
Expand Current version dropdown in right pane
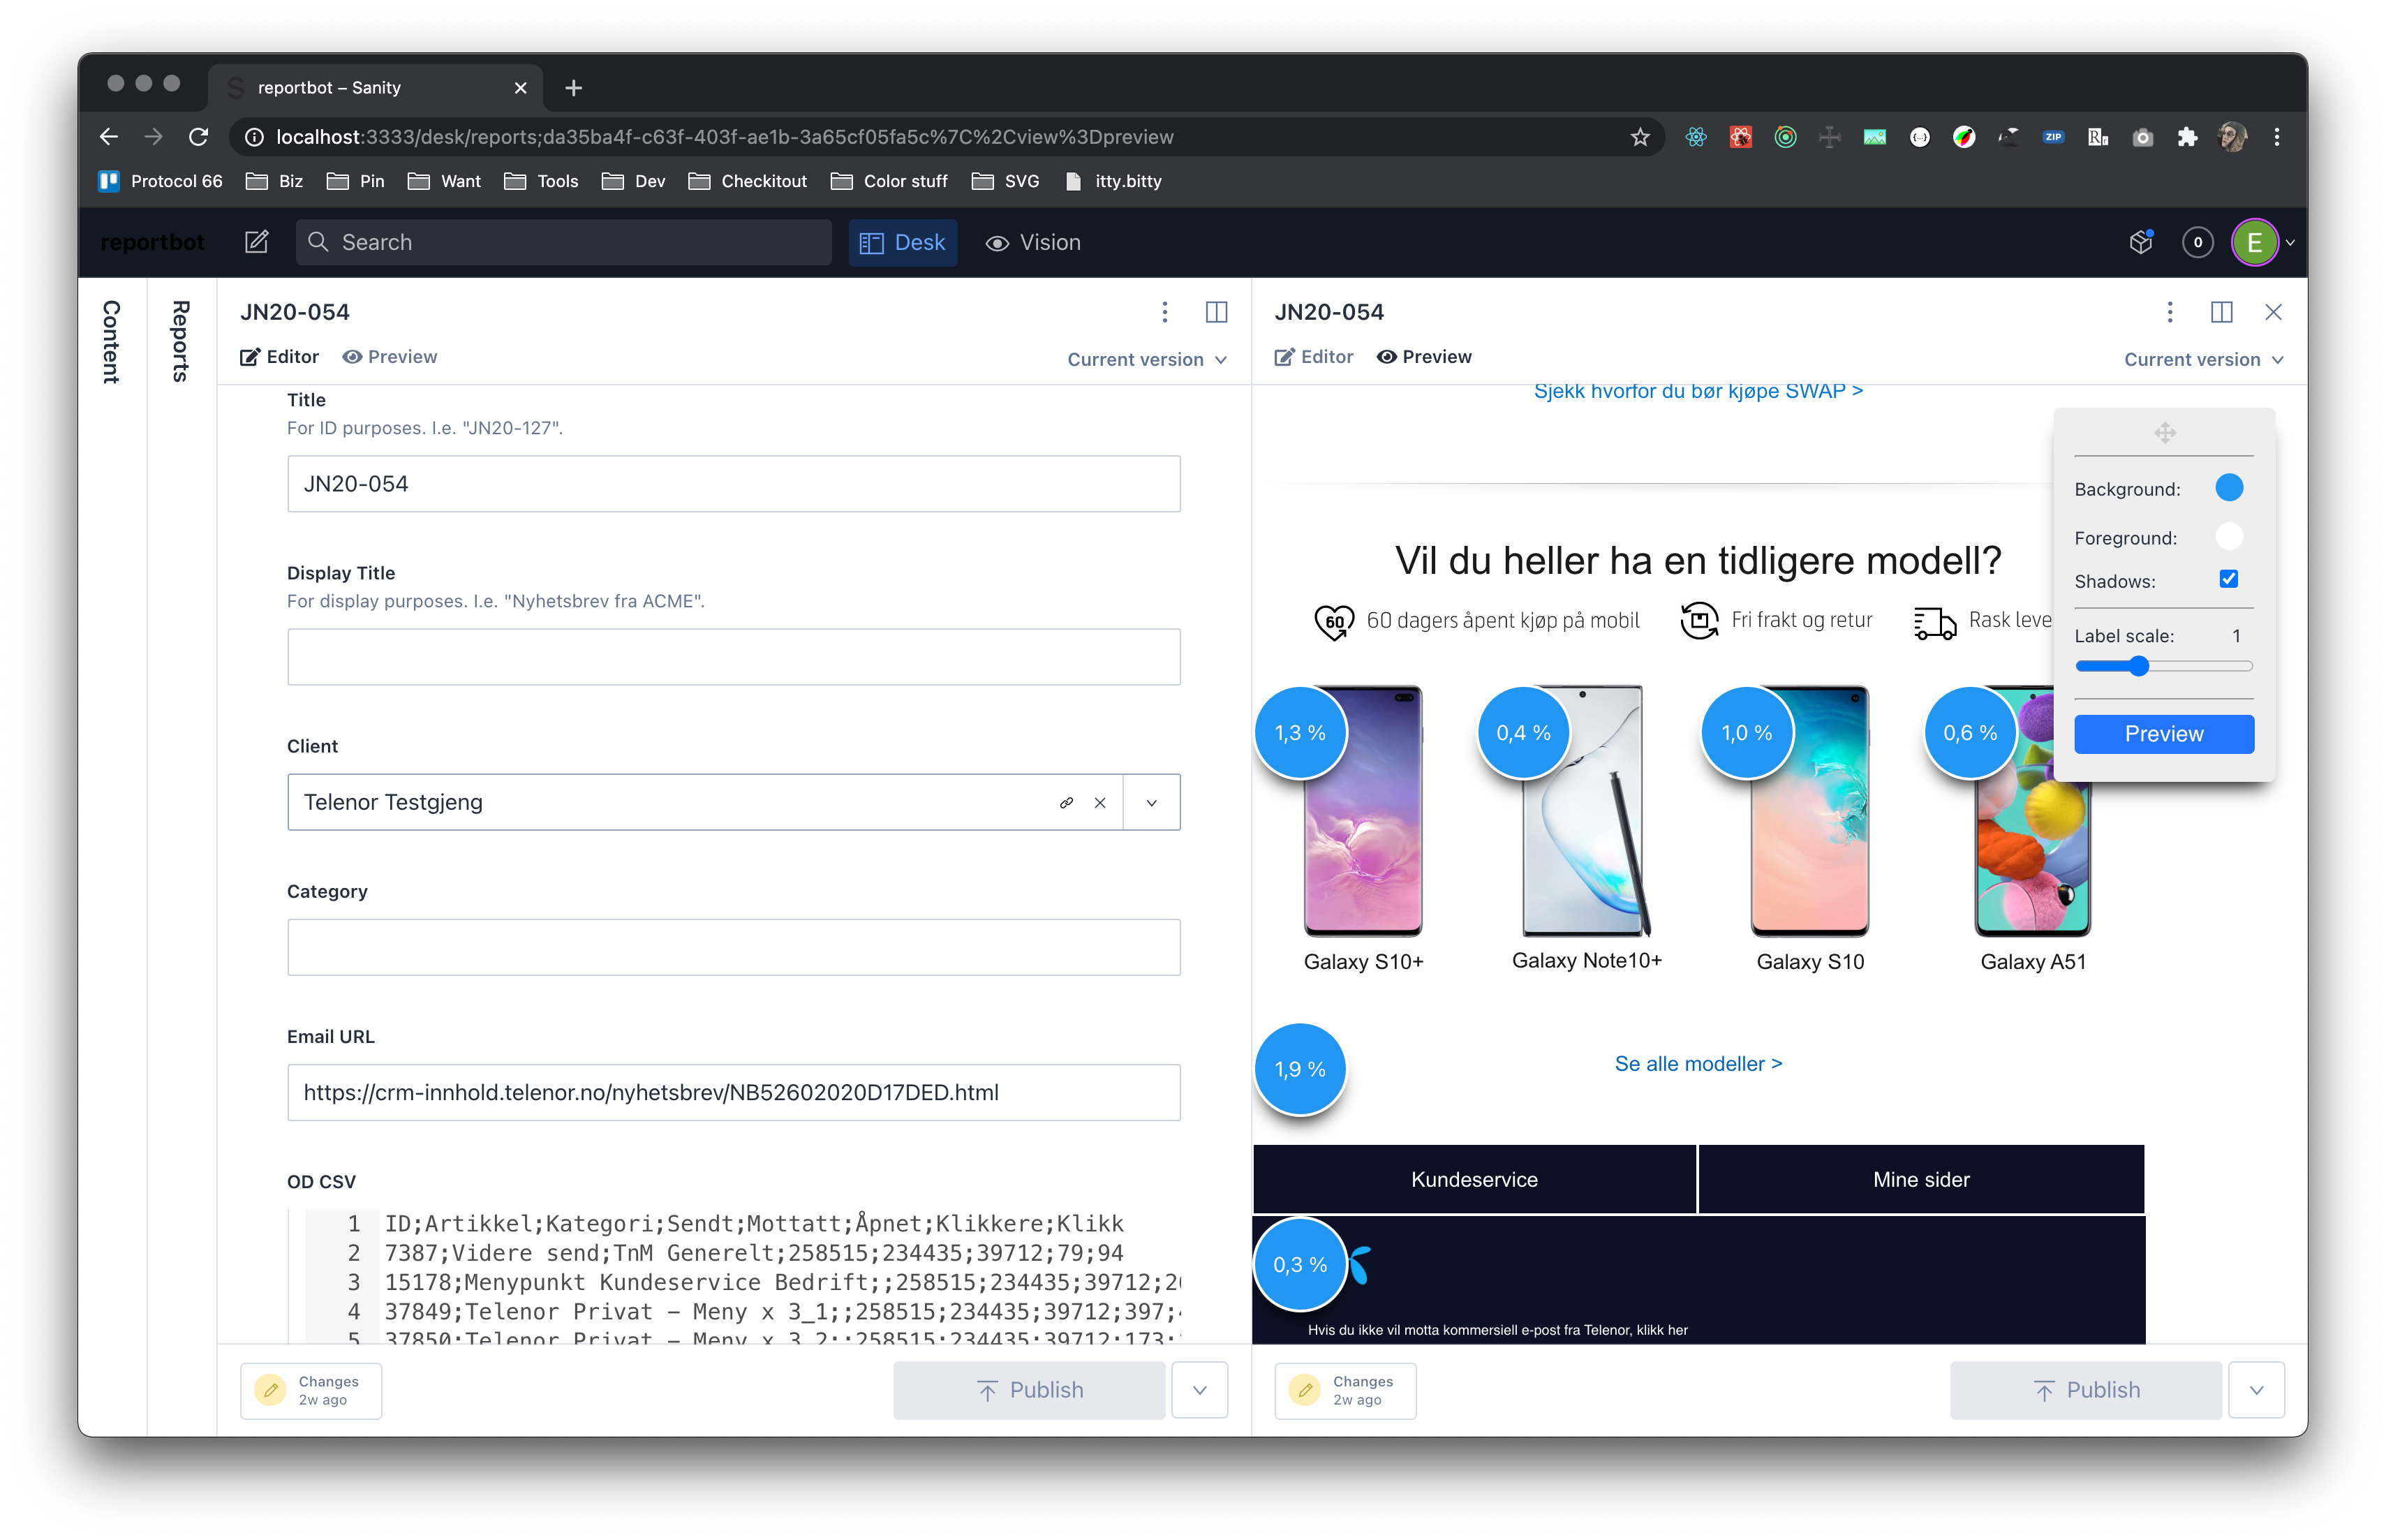coord(2204,359)
